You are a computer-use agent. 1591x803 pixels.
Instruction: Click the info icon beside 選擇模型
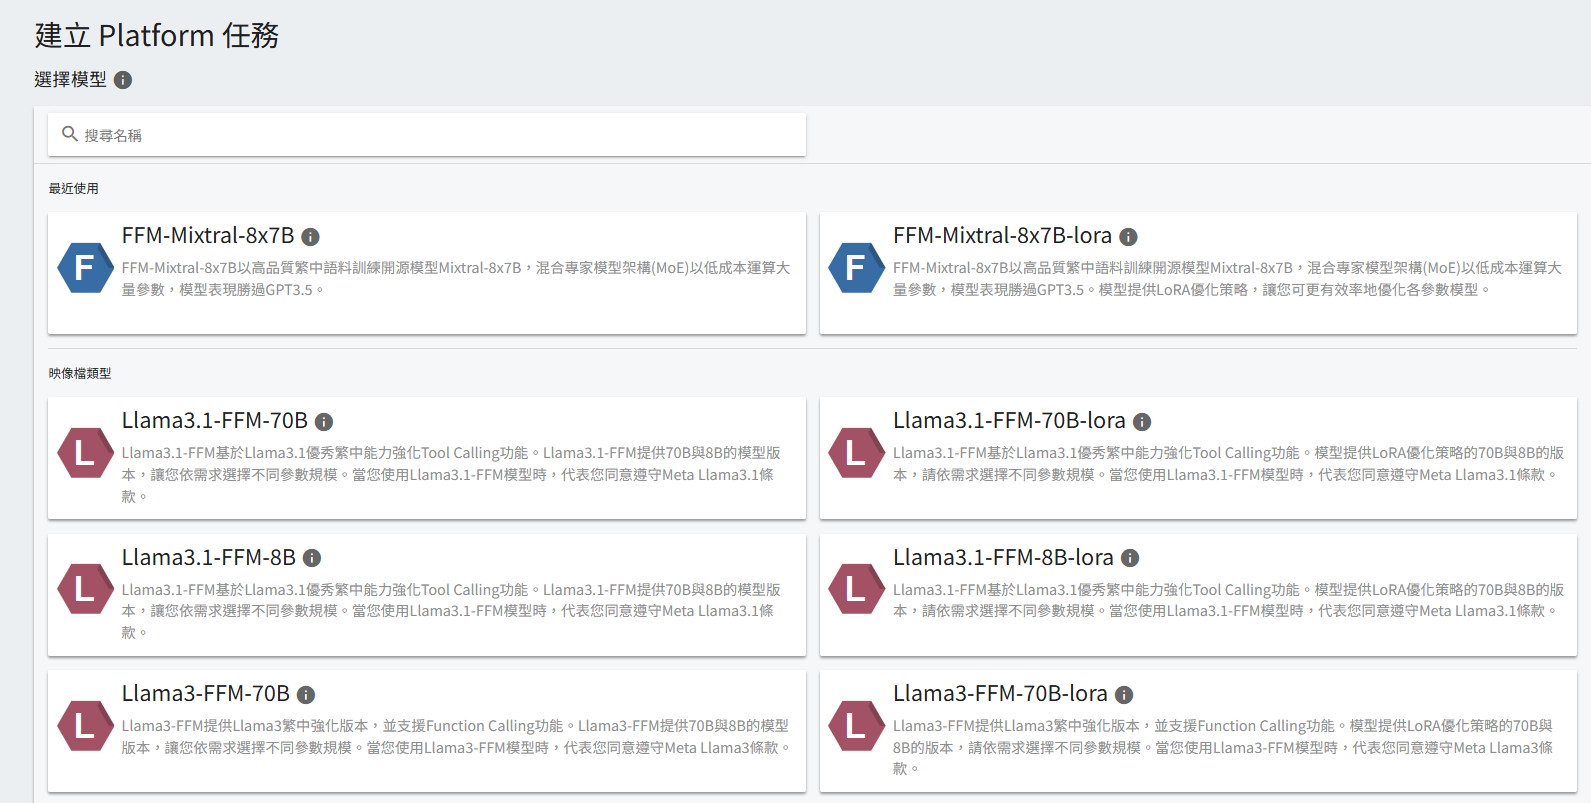123,80
